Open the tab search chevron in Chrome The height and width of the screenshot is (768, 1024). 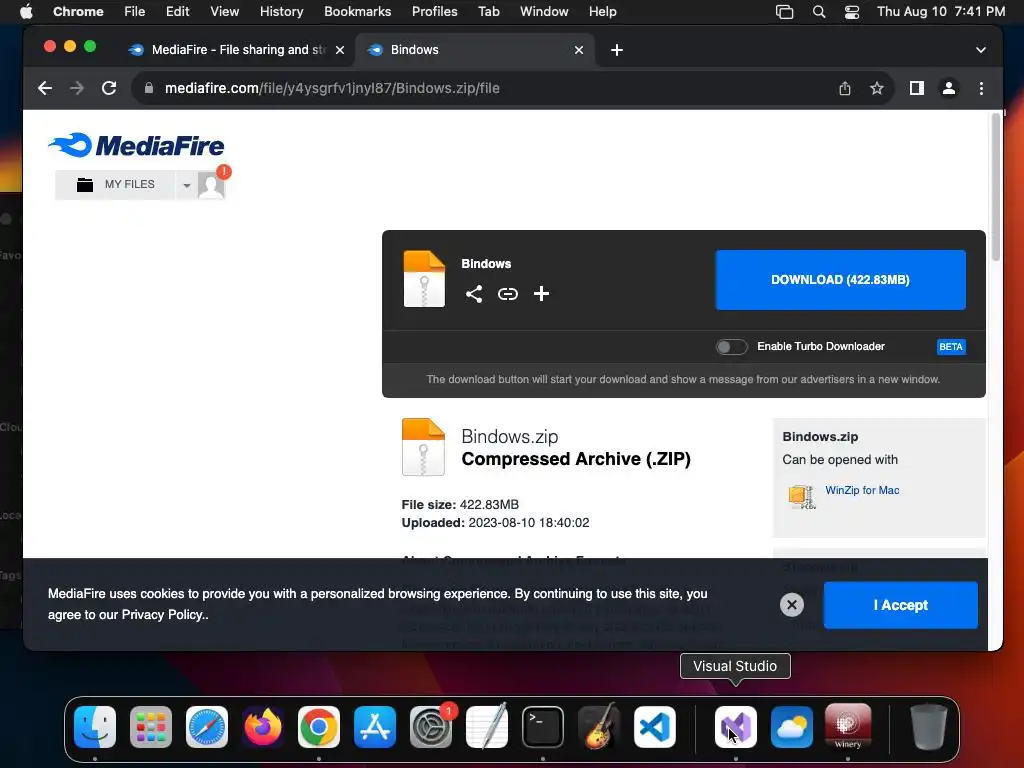click(x=980, y=50)
